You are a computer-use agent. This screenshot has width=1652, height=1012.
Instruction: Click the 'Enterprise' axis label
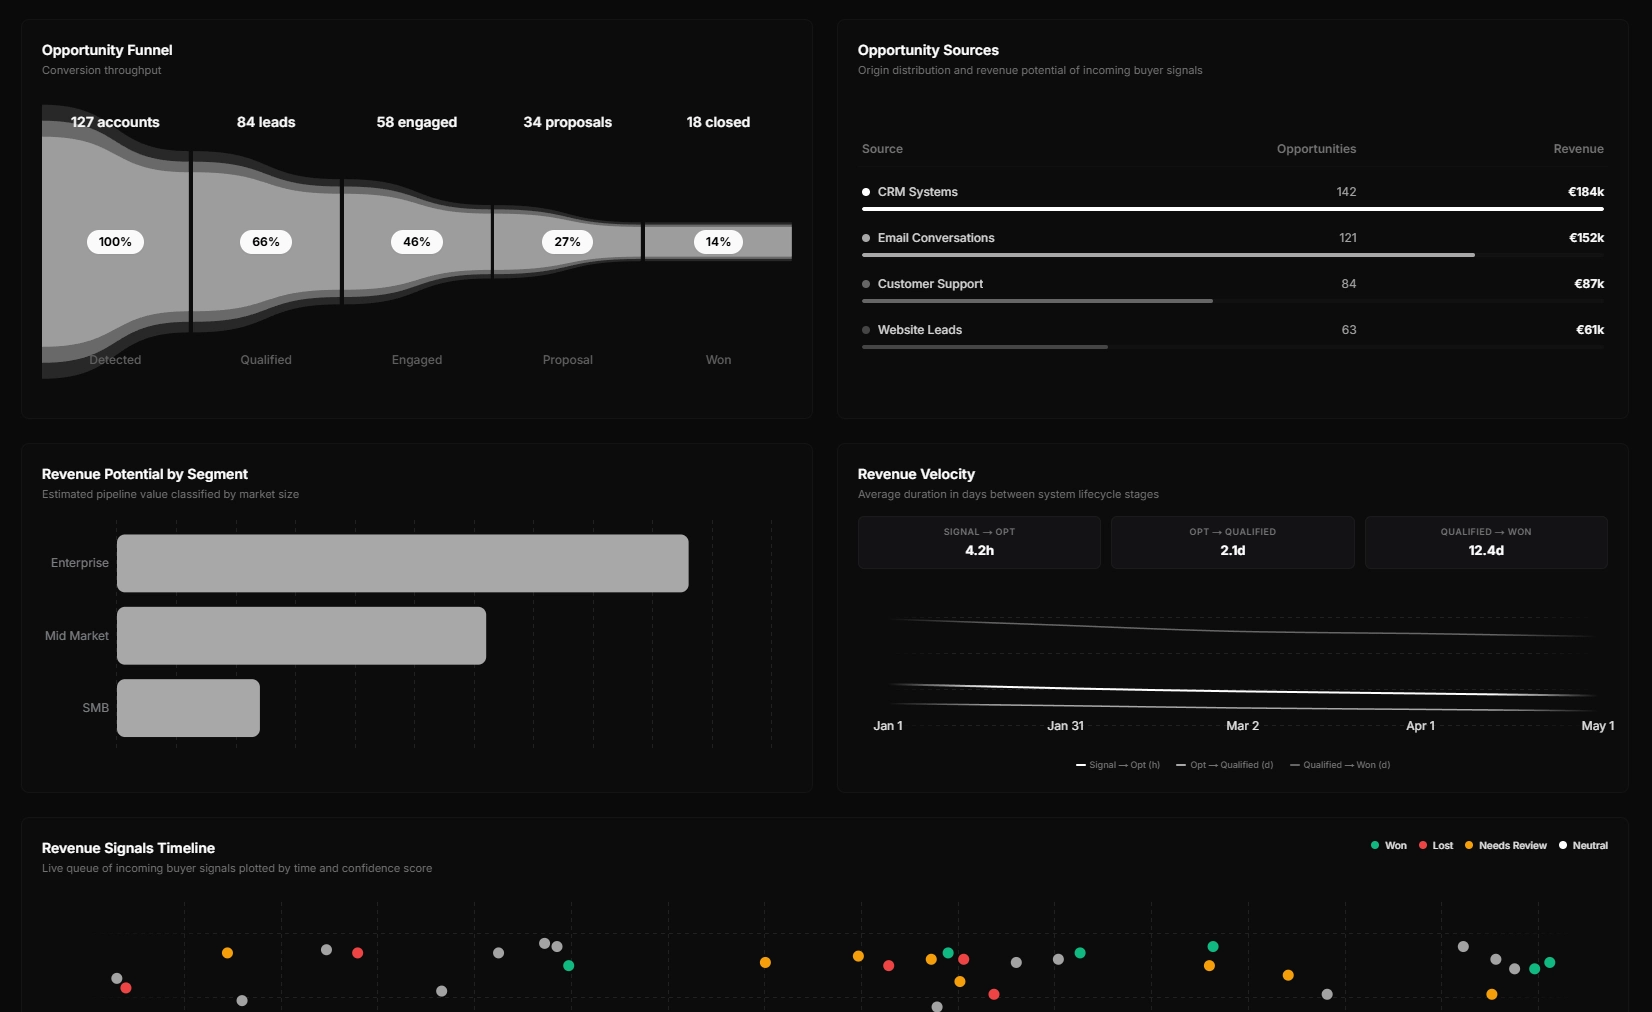80,563
